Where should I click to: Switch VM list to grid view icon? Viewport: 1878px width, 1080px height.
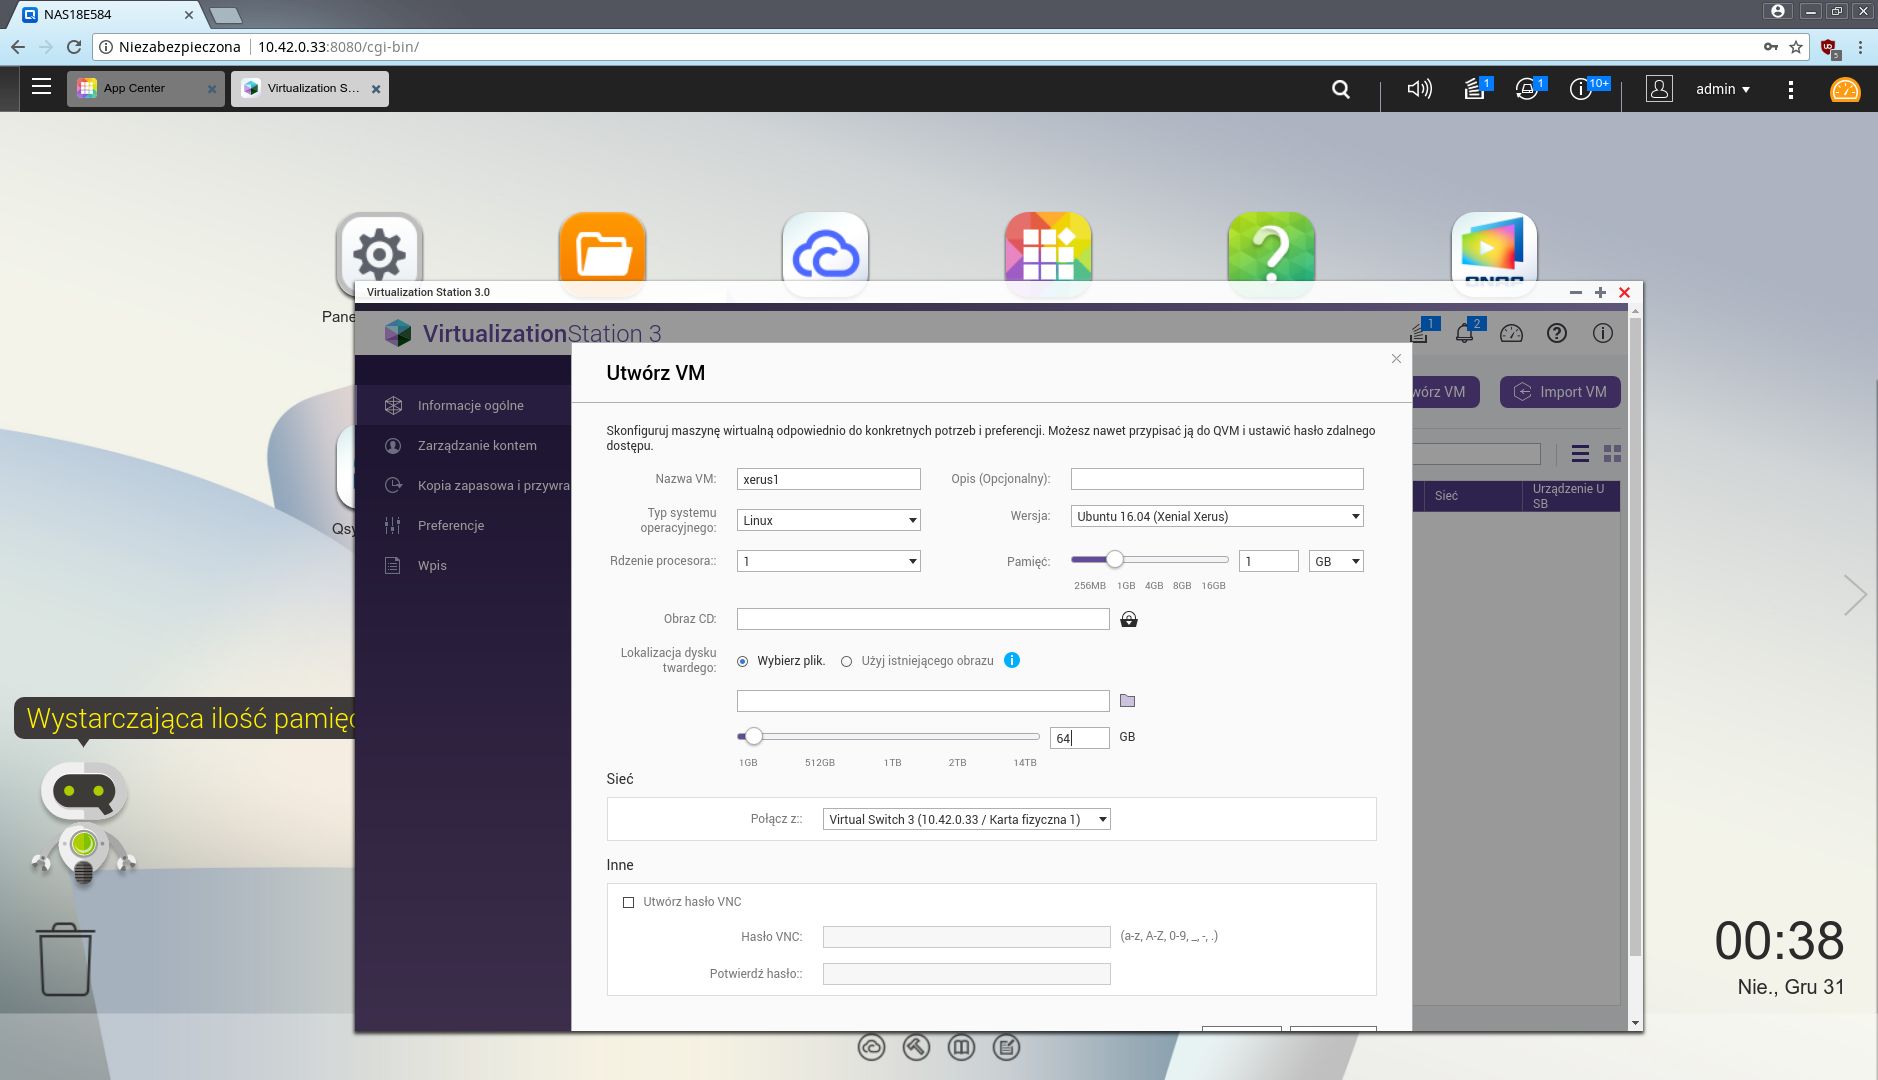1612,454
